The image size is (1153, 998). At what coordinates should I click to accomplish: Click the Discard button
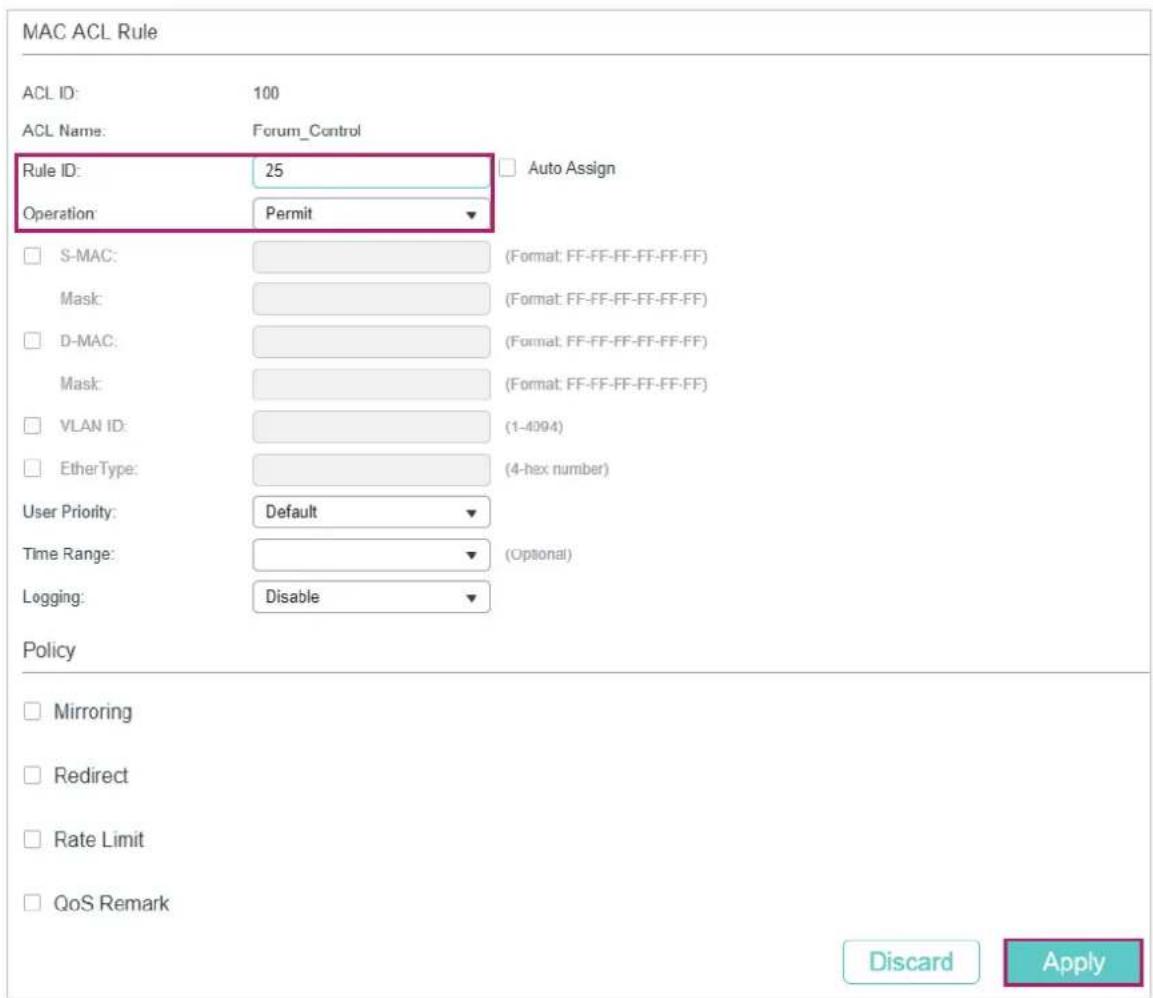pyautogui.click(x=911, y=962)
